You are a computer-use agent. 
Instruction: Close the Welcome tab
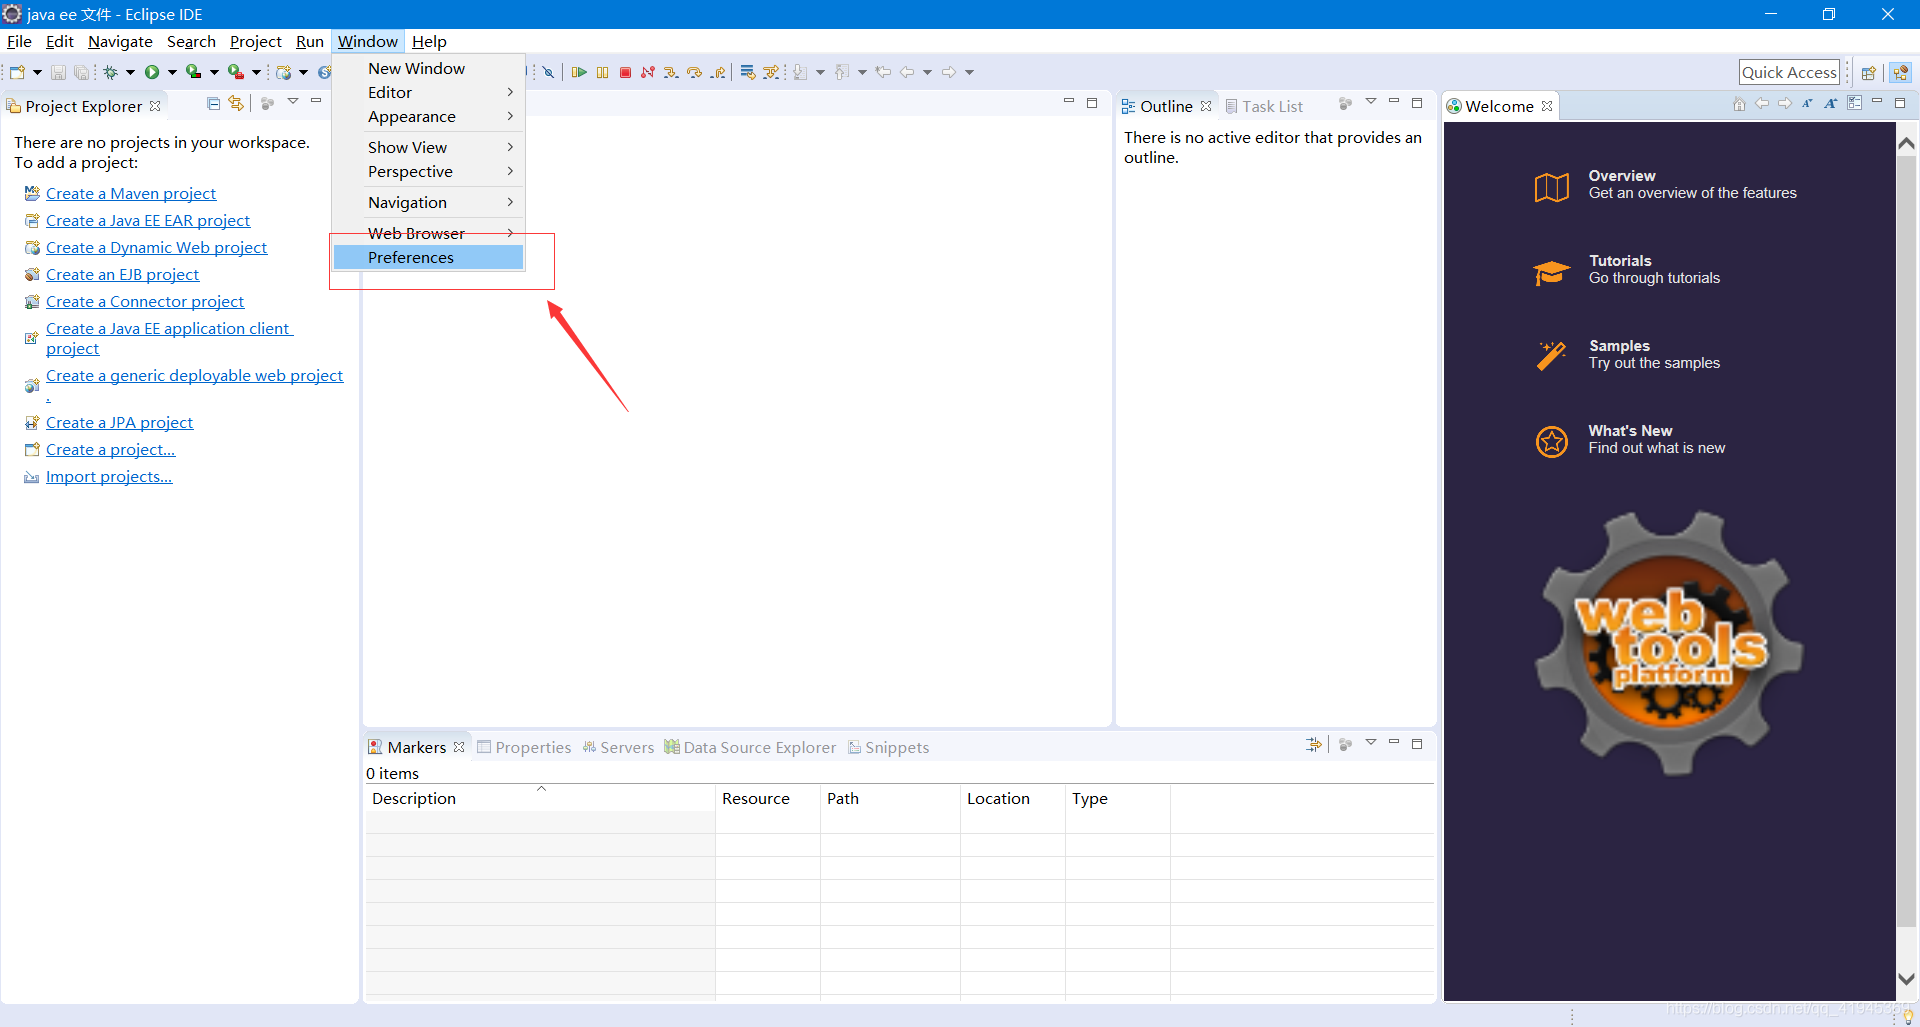(x=1547, y=106)
